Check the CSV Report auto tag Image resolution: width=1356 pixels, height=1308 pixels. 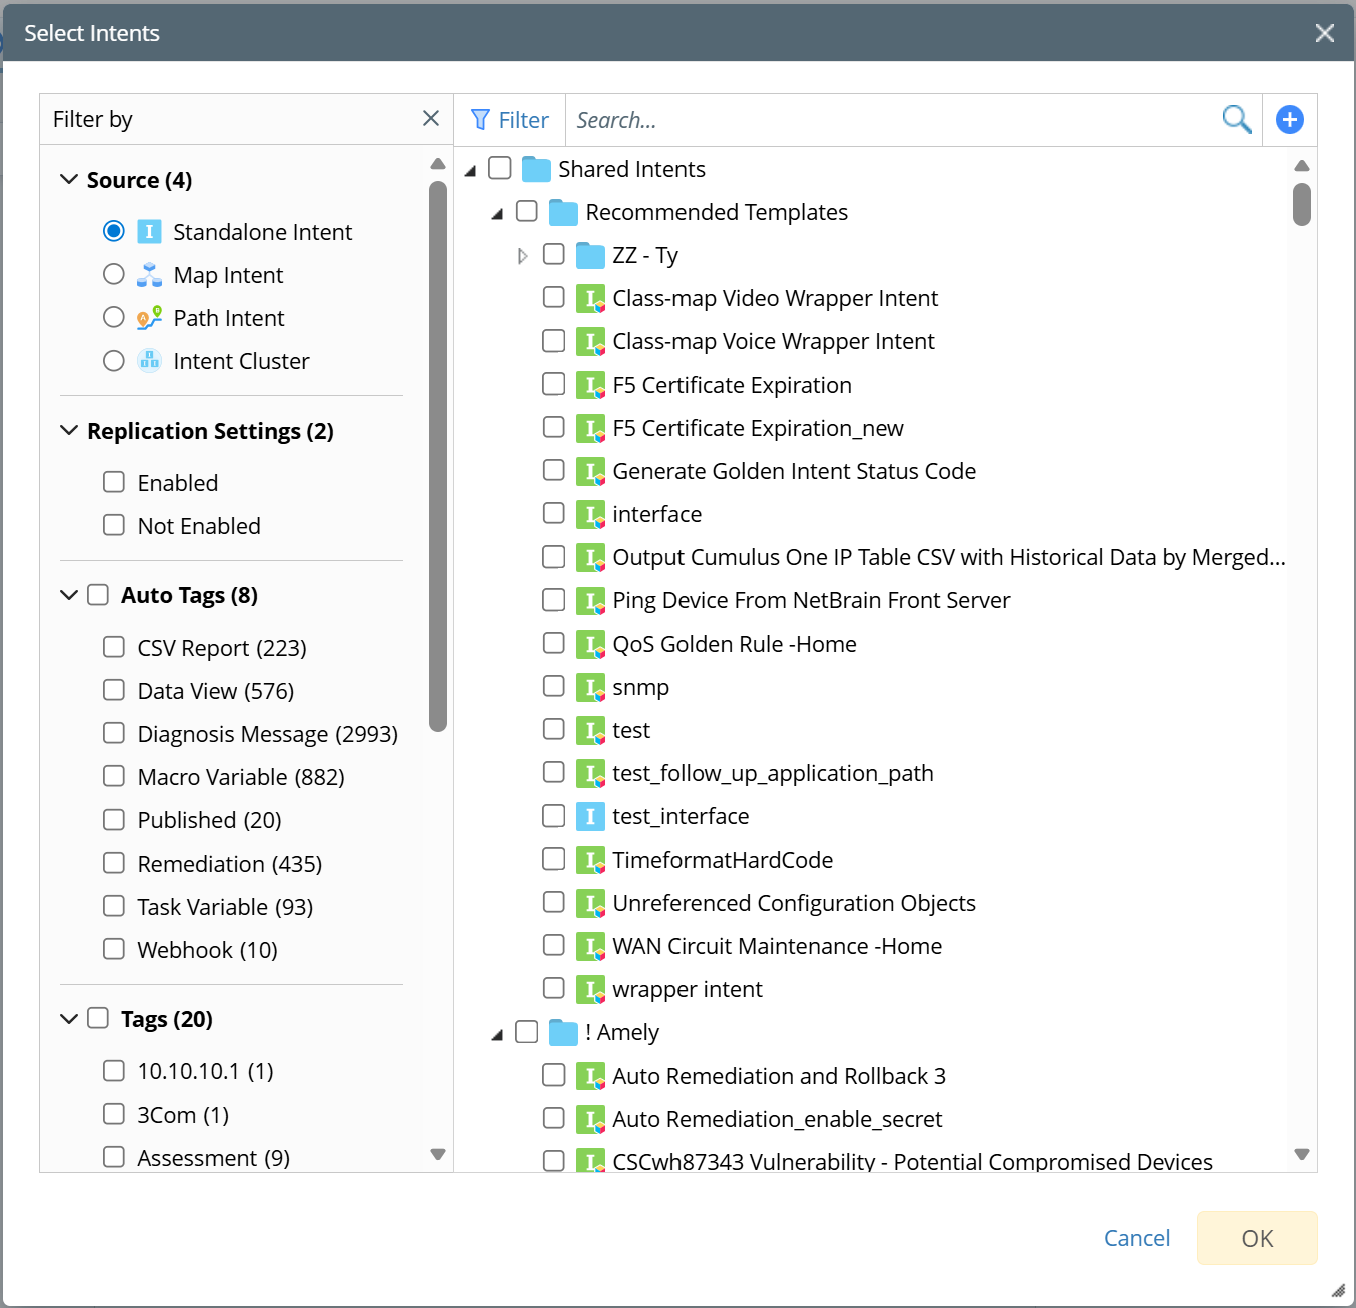(x=114, y=648)
